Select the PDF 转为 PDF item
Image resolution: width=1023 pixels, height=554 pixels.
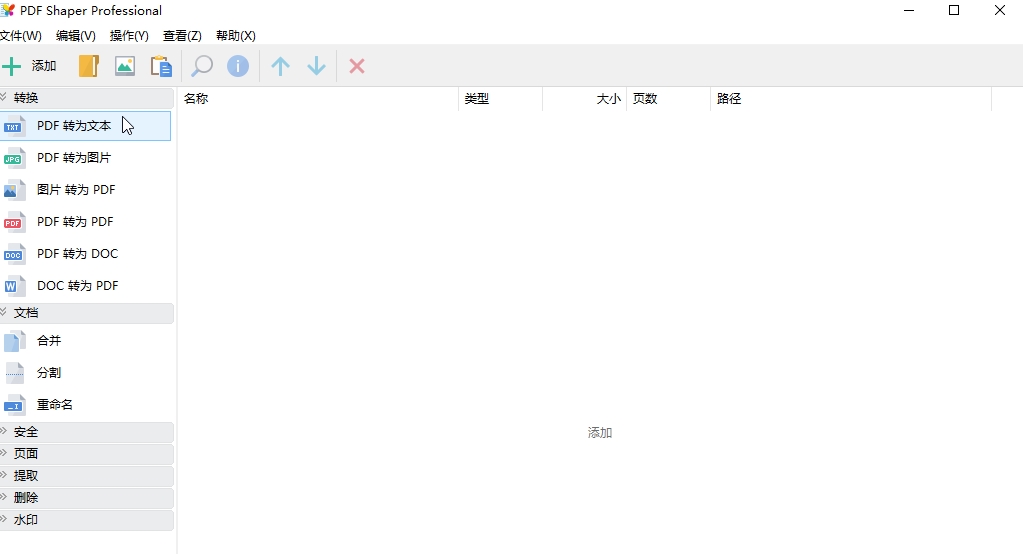85,221
